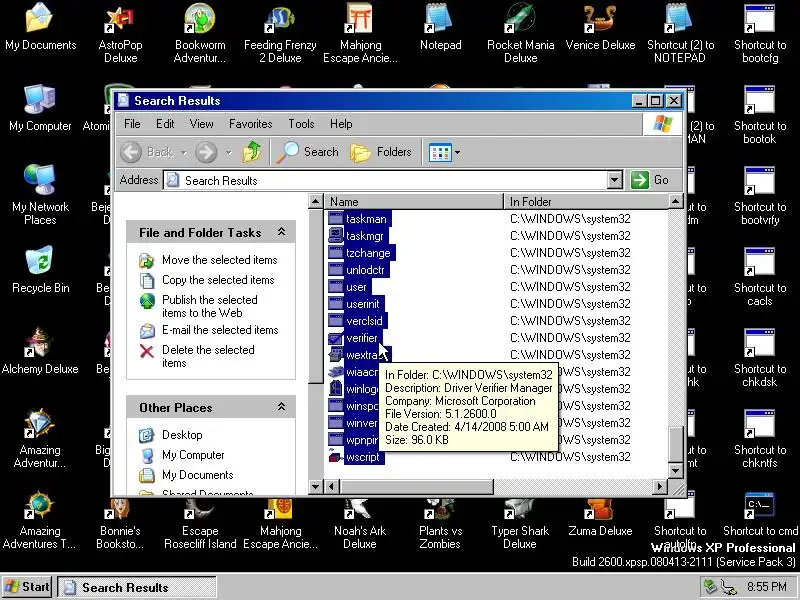This screenshot has width=800, height=600.
Task: Click the verifier file icon
Action: click(336, 338)
